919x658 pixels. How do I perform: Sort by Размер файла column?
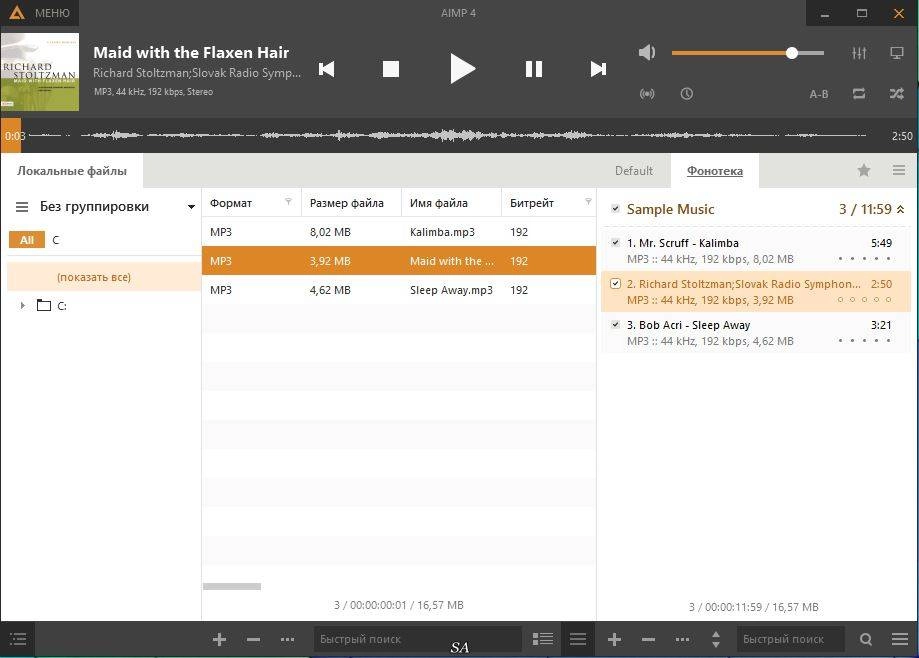tap(346, 203)
